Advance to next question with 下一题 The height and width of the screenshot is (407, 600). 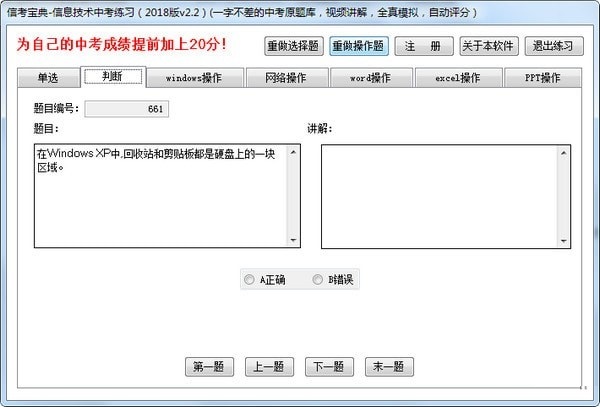point(329,367)
